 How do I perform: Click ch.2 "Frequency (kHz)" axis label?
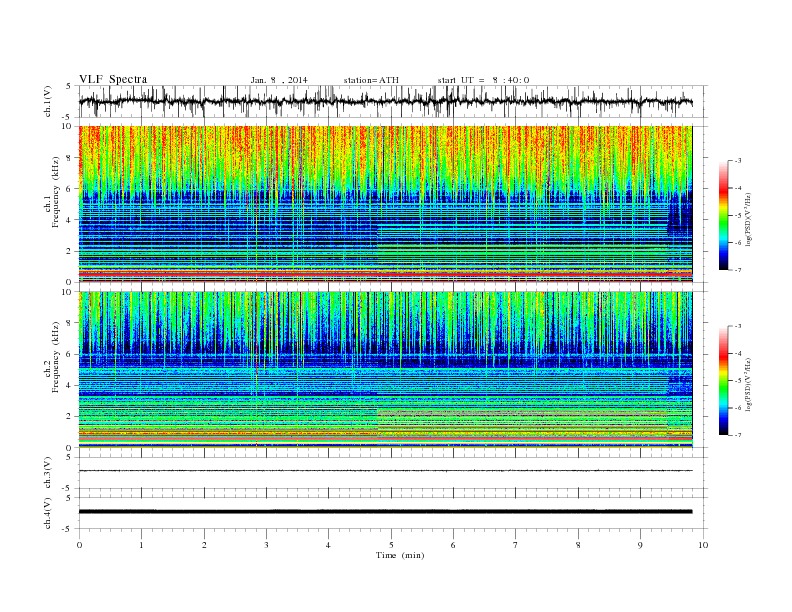55,357
